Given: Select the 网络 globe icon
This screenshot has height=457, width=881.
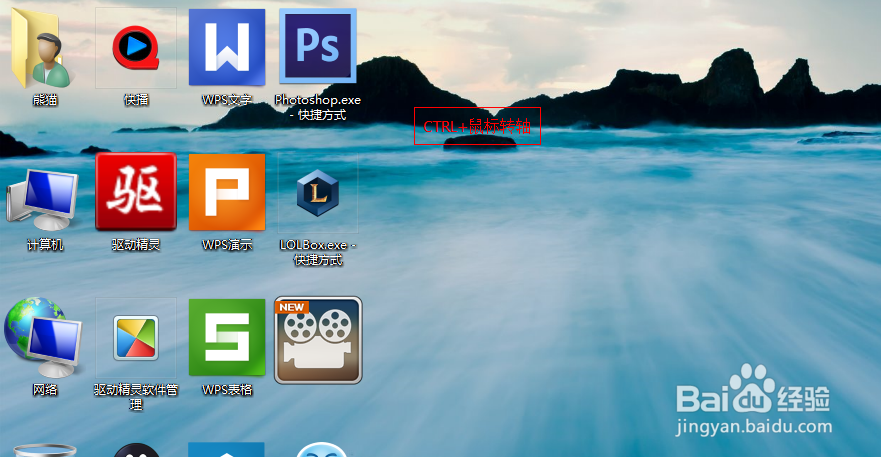Looking at the screenshot, I should tap(44, 337).
